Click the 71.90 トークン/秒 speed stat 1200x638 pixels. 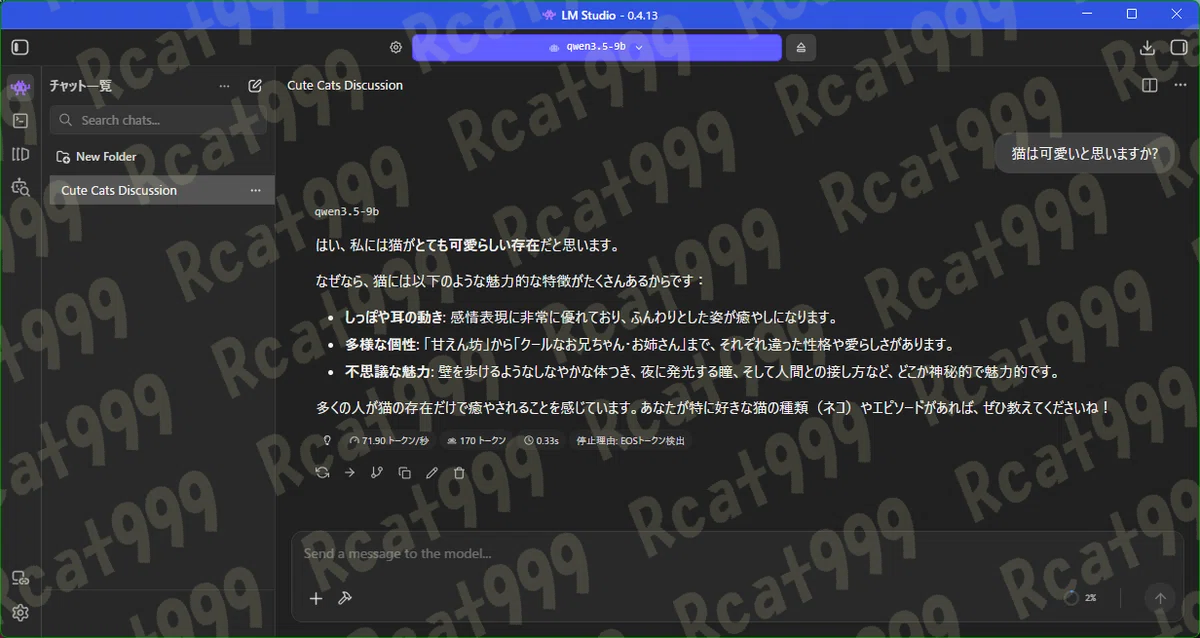tap(388, 441)
